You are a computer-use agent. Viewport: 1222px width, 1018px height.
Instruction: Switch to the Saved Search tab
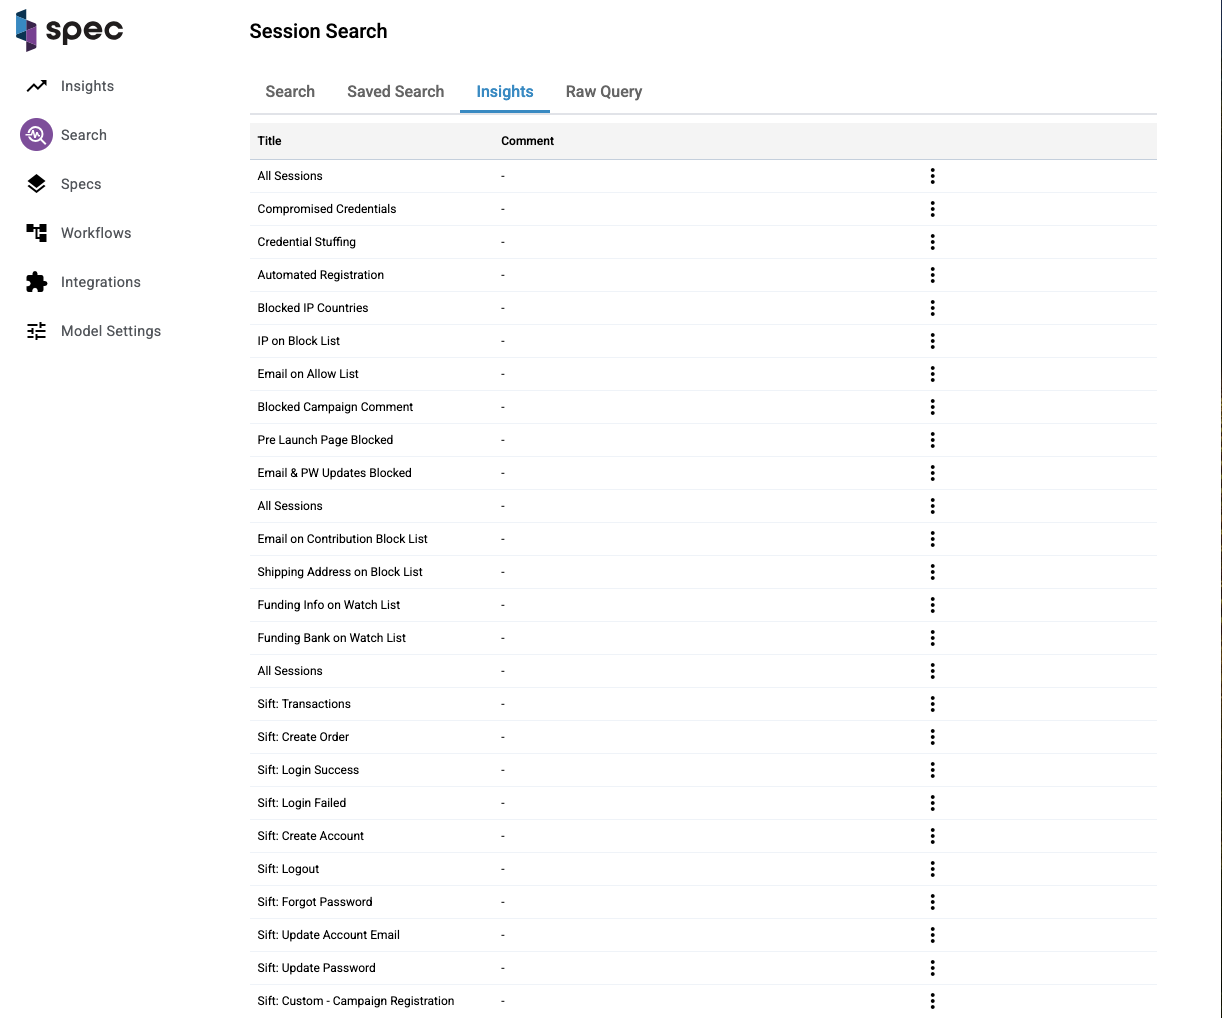click(395, 92)
